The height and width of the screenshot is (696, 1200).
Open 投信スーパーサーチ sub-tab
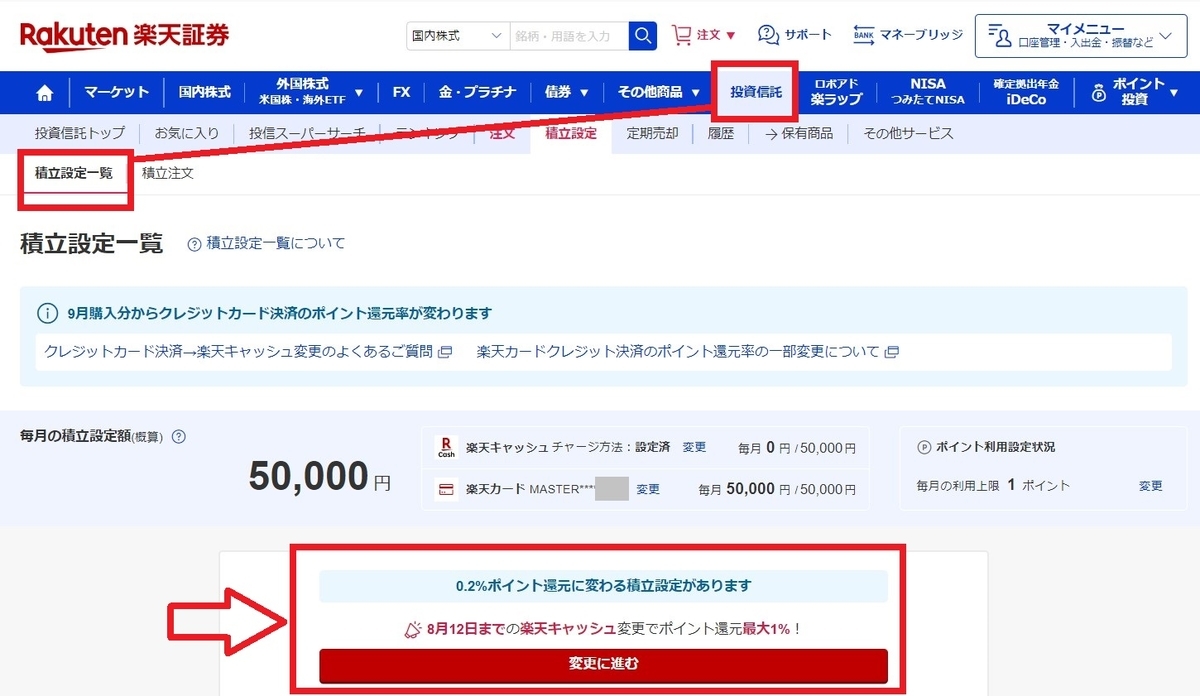(x=307, y=133)
